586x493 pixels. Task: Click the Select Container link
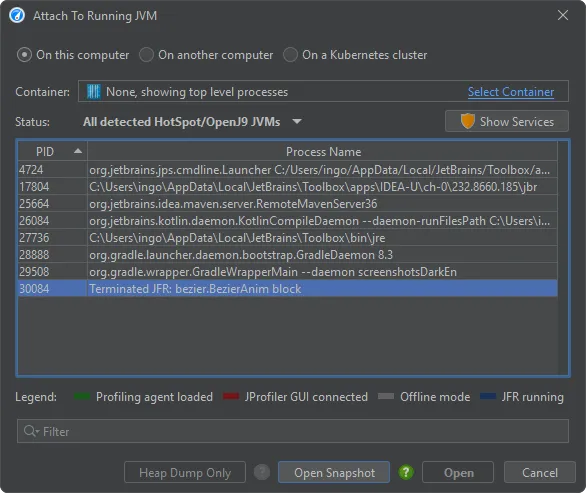tap(511, 92)
